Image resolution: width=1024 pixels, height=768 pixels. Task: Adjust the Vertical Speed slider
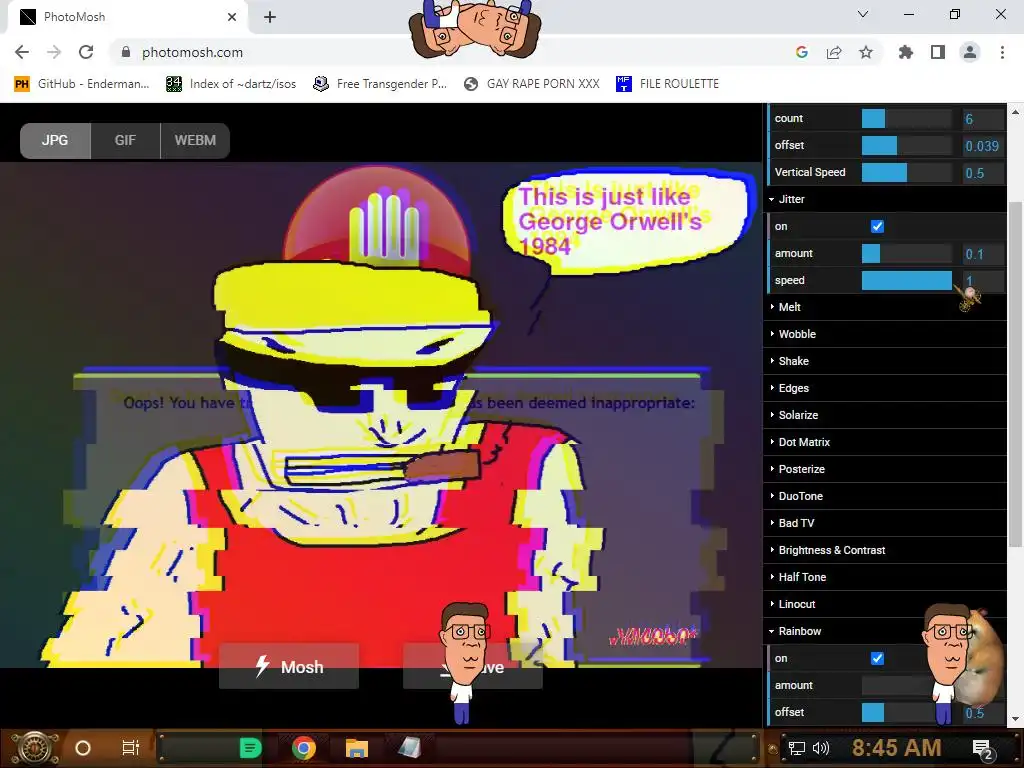(906, 172)
